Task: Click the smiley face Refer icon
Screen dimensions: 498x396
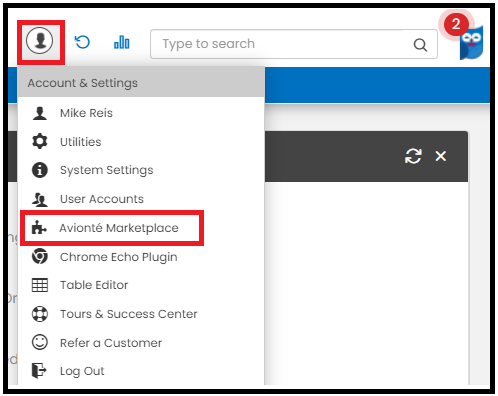Action: click(x=40, y=342)
